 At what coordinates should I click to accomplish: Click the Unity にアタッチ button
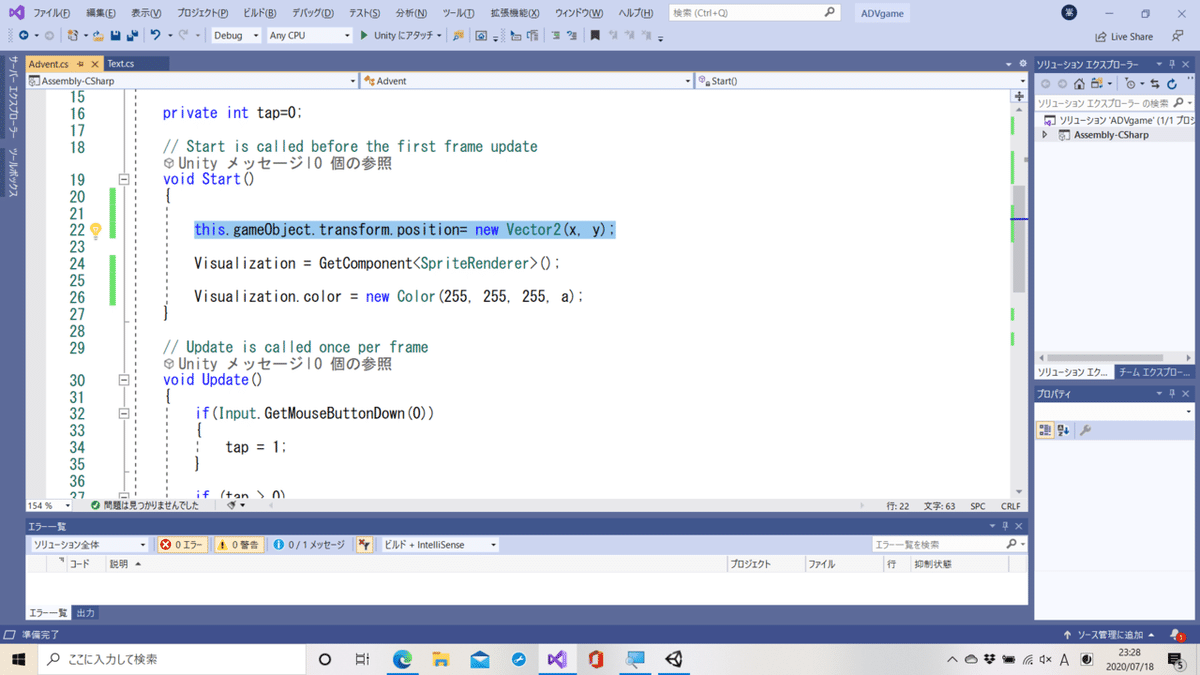click(x=401, y=35)
